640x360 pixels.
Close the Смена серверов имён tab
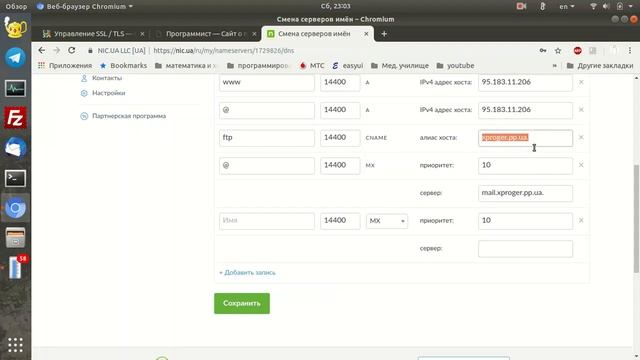pos(366,34)
